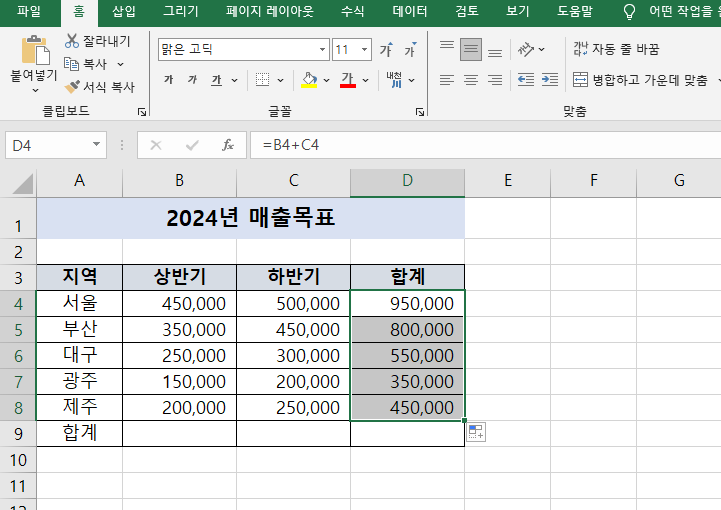Click the 서식 복사 label

pos(109,87)
